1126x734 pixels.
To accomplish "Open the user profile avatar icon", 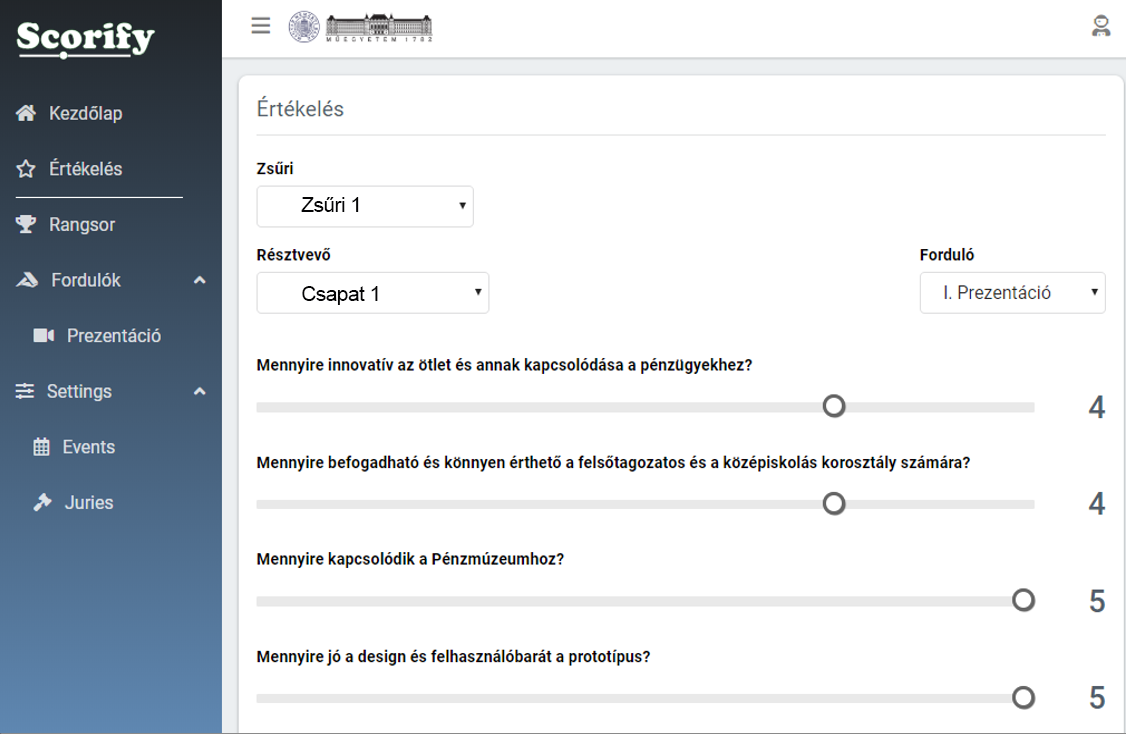I will coord(1101,26).
